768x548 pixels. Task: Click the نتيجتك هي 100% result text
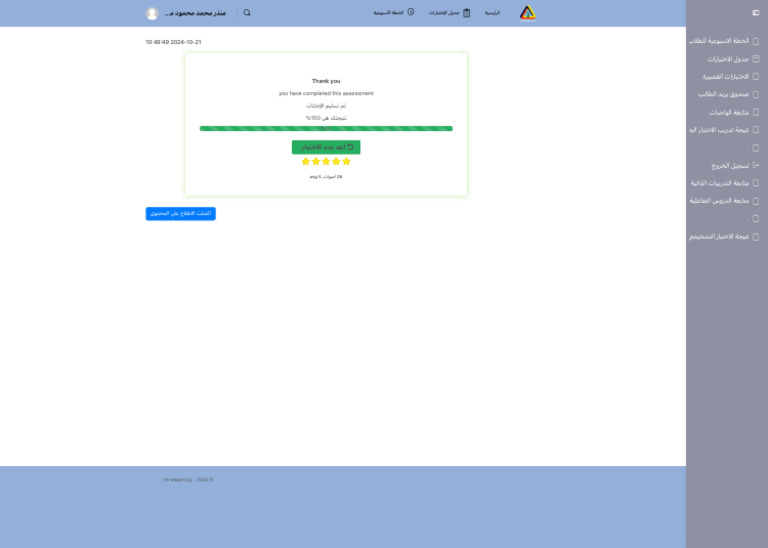point(326,118)
